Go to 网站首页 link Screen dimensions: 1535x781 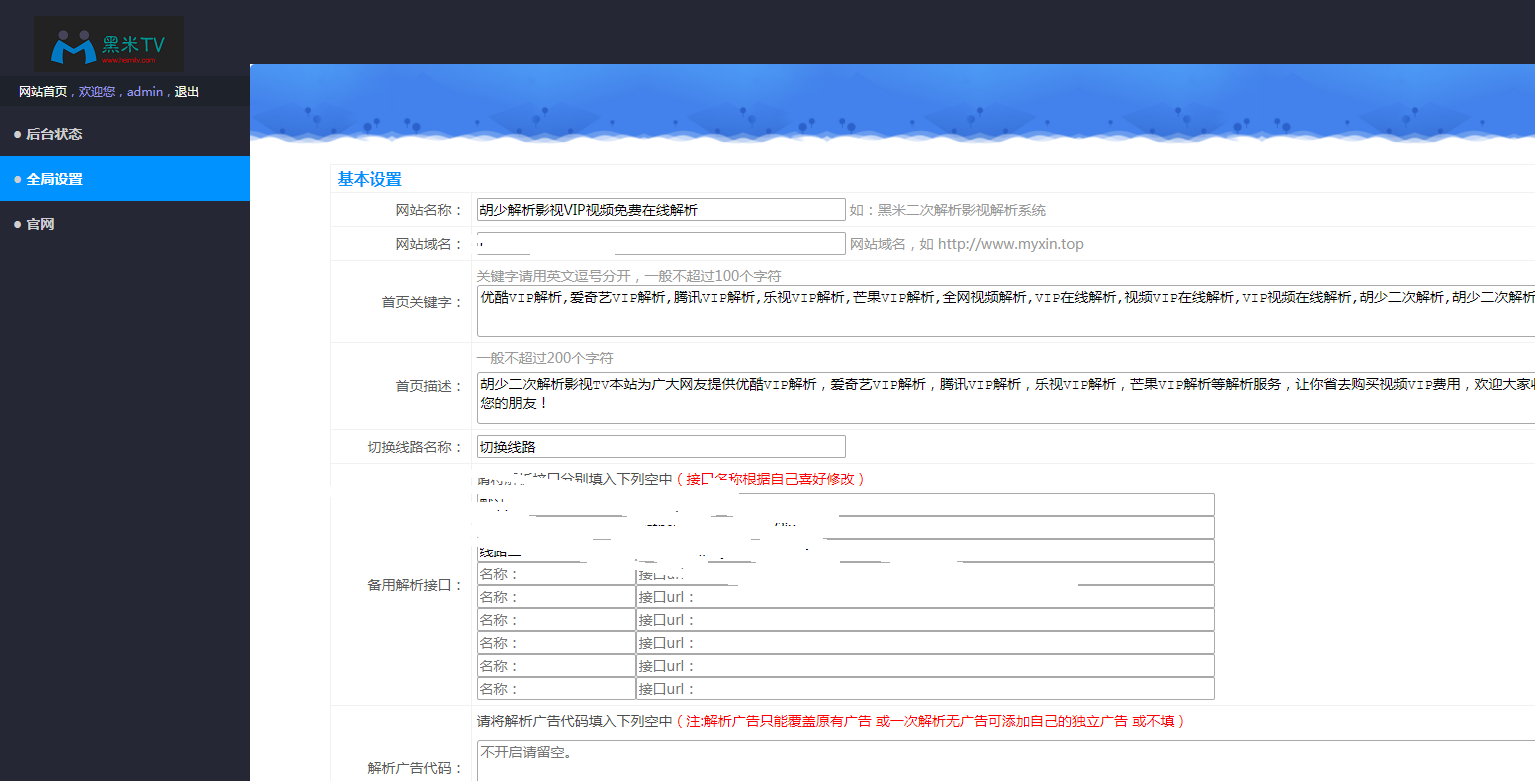[43, 91]
